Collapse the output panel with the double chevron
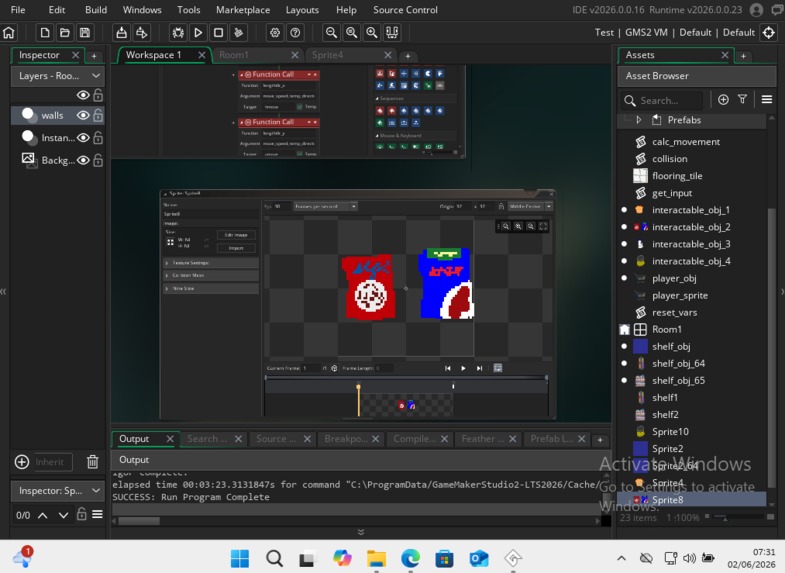This screenshot has width=785, height=573. tap(361, 532)
